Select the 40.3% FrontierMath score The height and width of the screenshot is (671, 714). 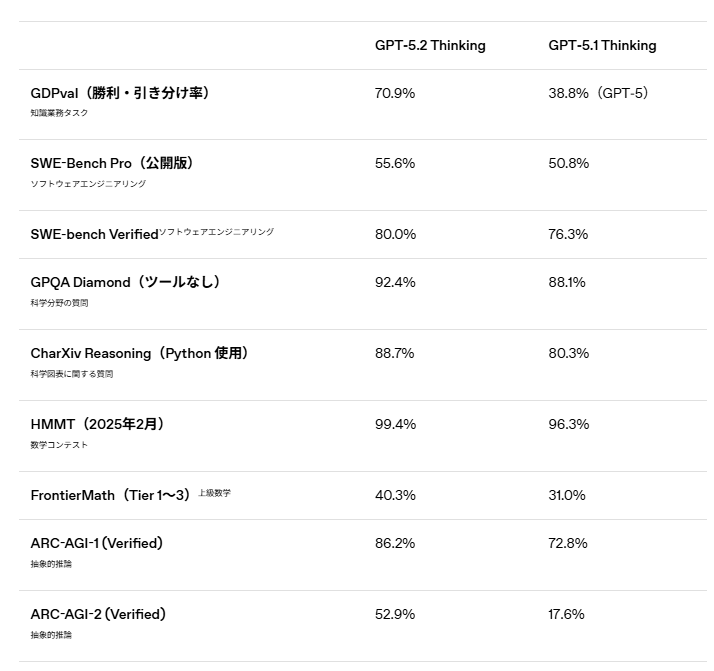click(395, 495)
